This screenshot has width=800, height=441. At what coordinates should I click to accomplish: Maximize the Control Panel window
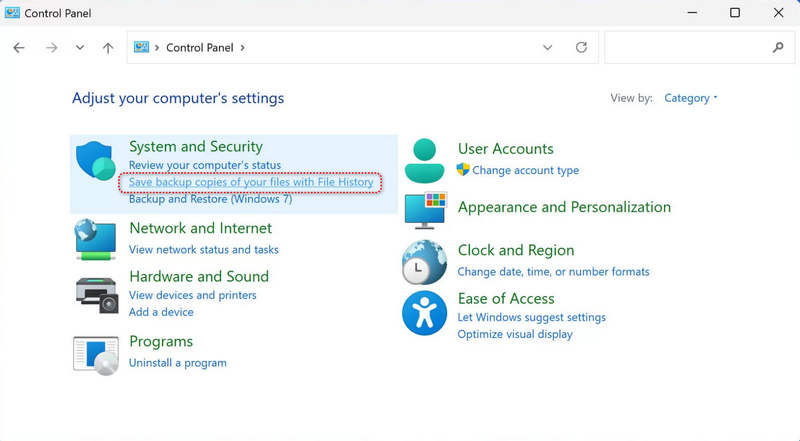[735, 12]
